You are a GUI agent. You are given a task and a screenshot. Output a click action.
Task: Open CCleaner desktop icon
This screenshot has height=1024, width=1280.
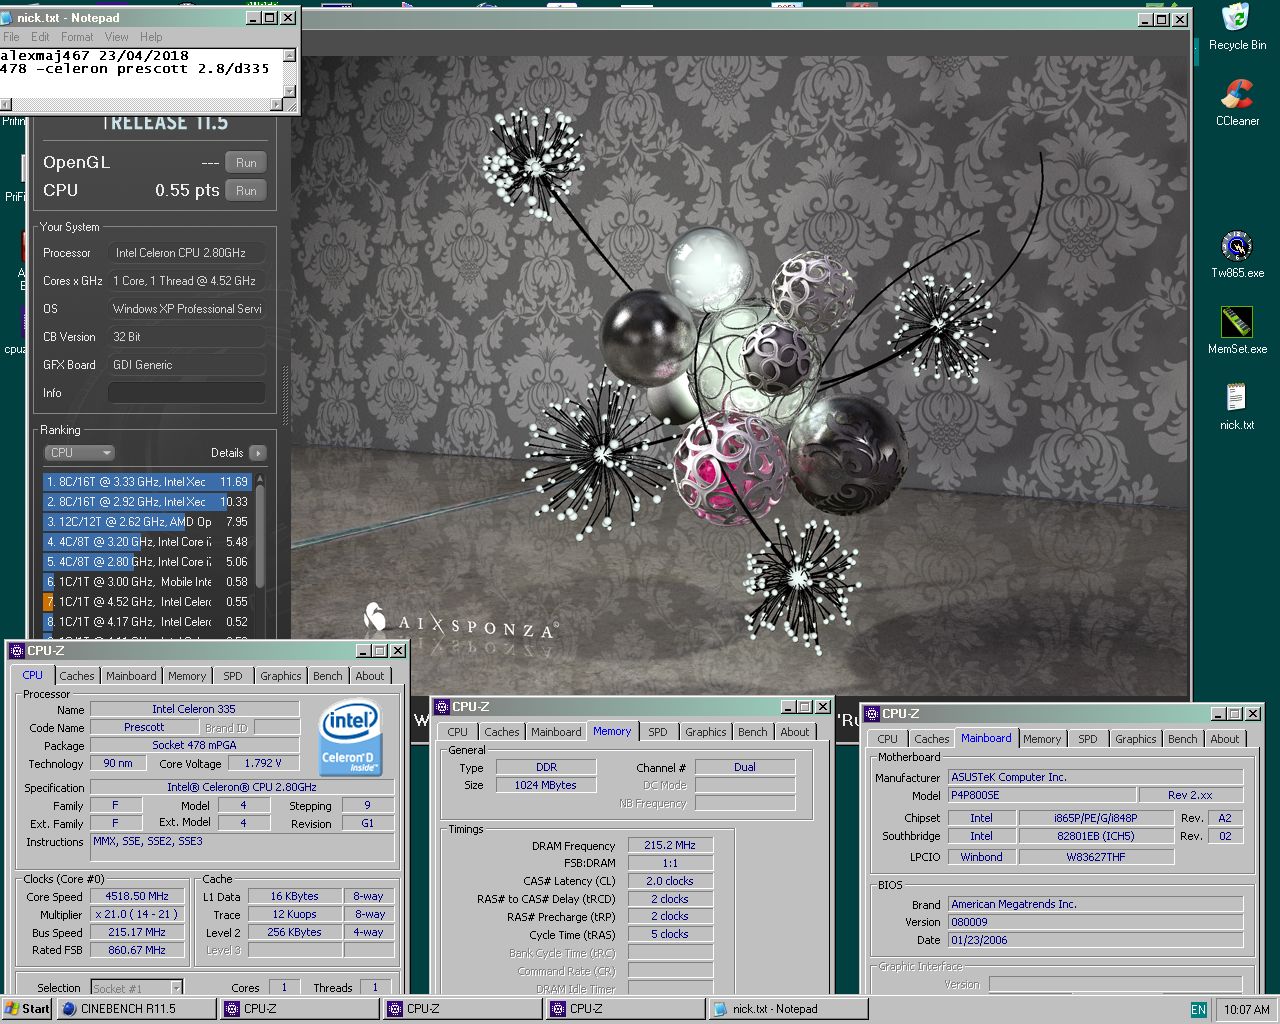1237,103
